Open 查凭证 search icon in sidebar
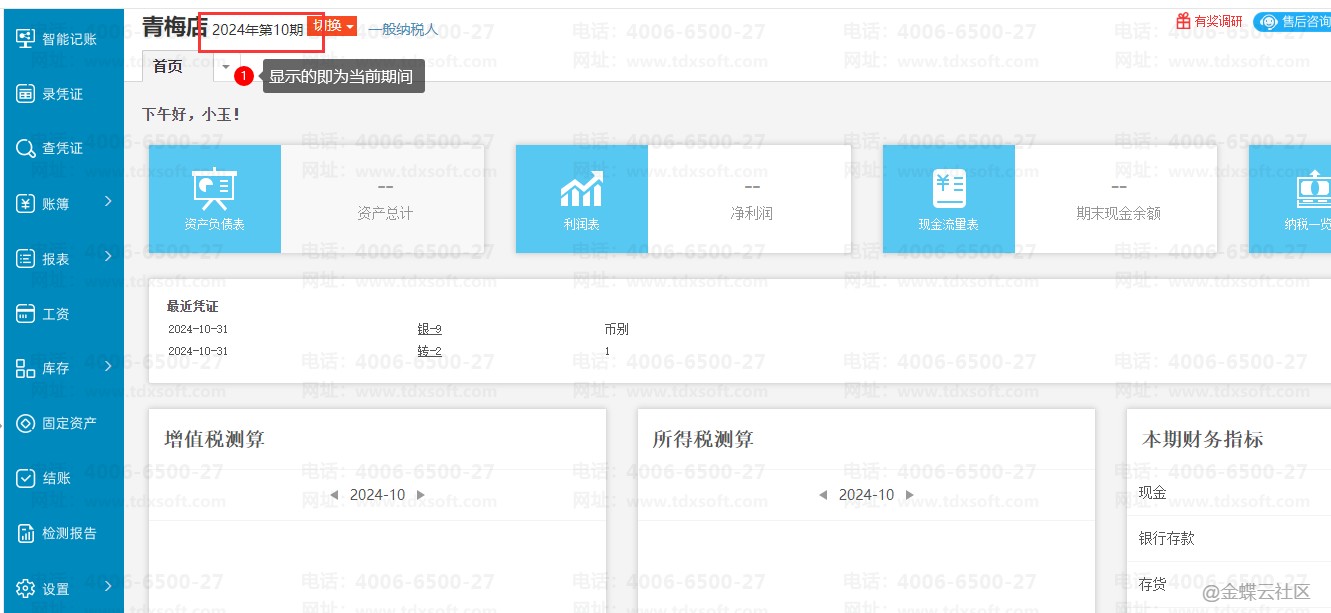The width and height of the screenshot is (1331, 613). tap(26, 148)
